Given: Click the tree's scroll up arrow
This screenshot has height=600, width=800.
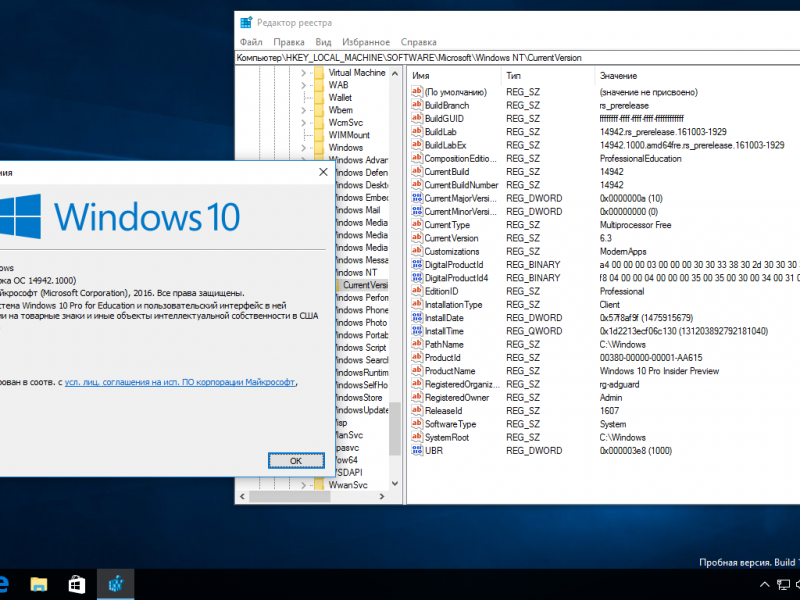Looking at the screenshot, I should click(395, 73).
